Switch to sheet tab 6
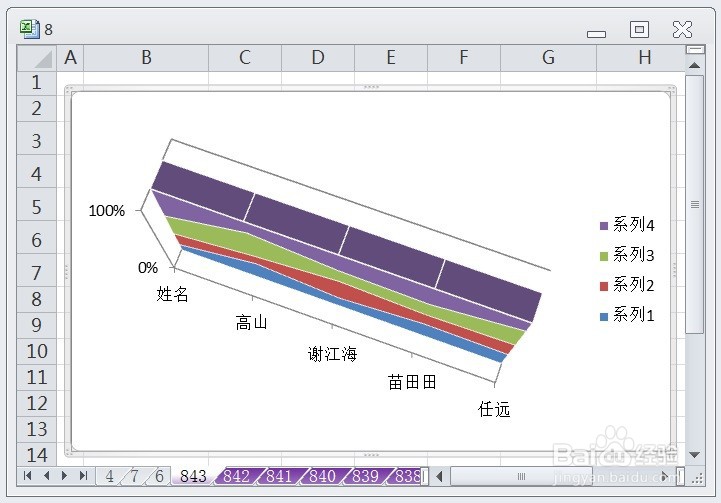The height and width of the screenshot is (503, 721). click(159, 476)
